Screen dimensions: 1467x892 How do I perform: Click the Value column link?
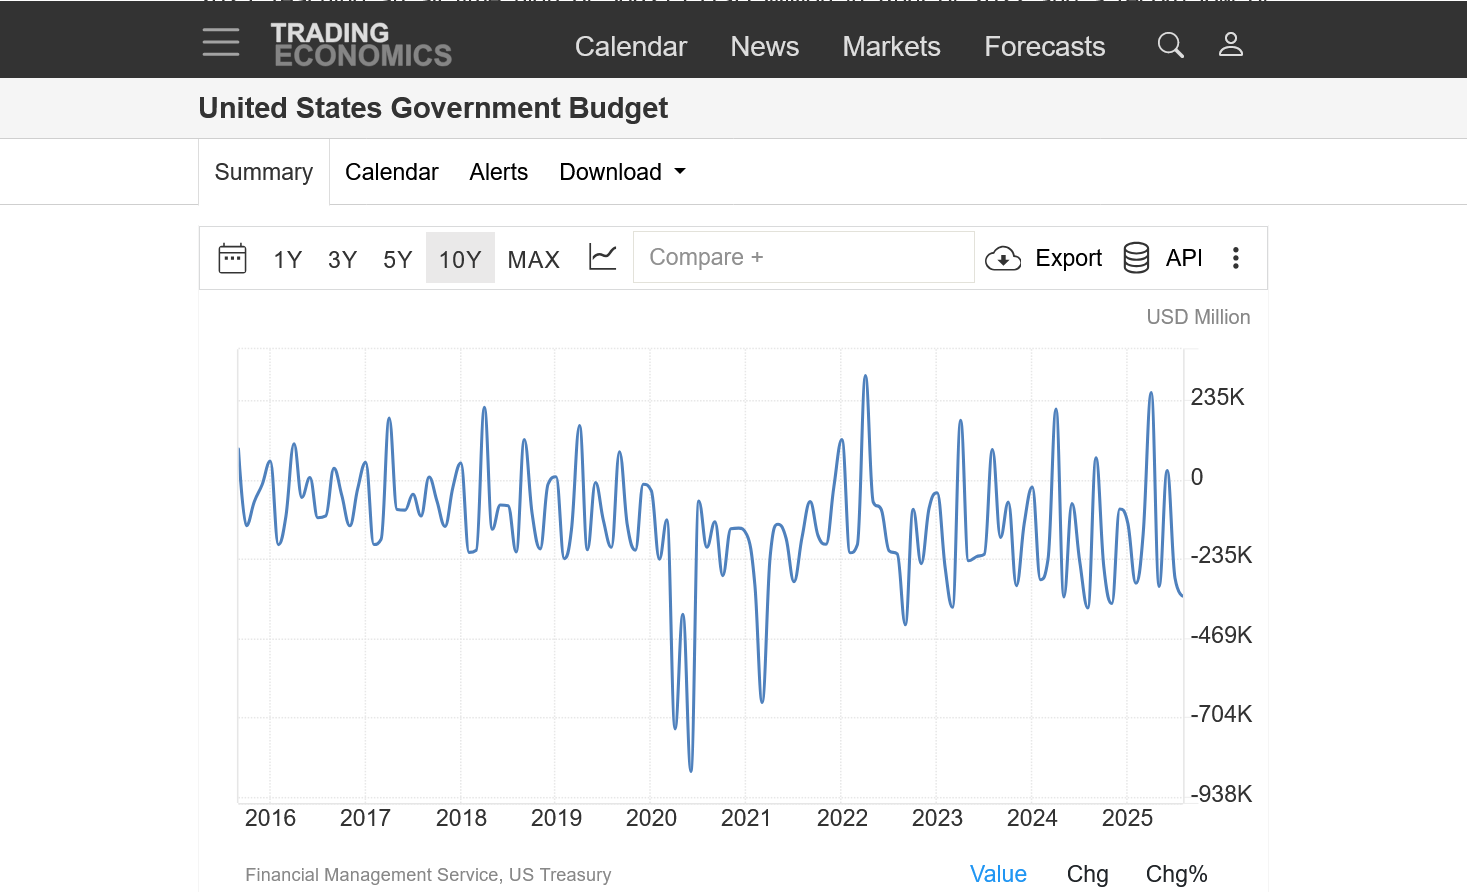point(998,874)
